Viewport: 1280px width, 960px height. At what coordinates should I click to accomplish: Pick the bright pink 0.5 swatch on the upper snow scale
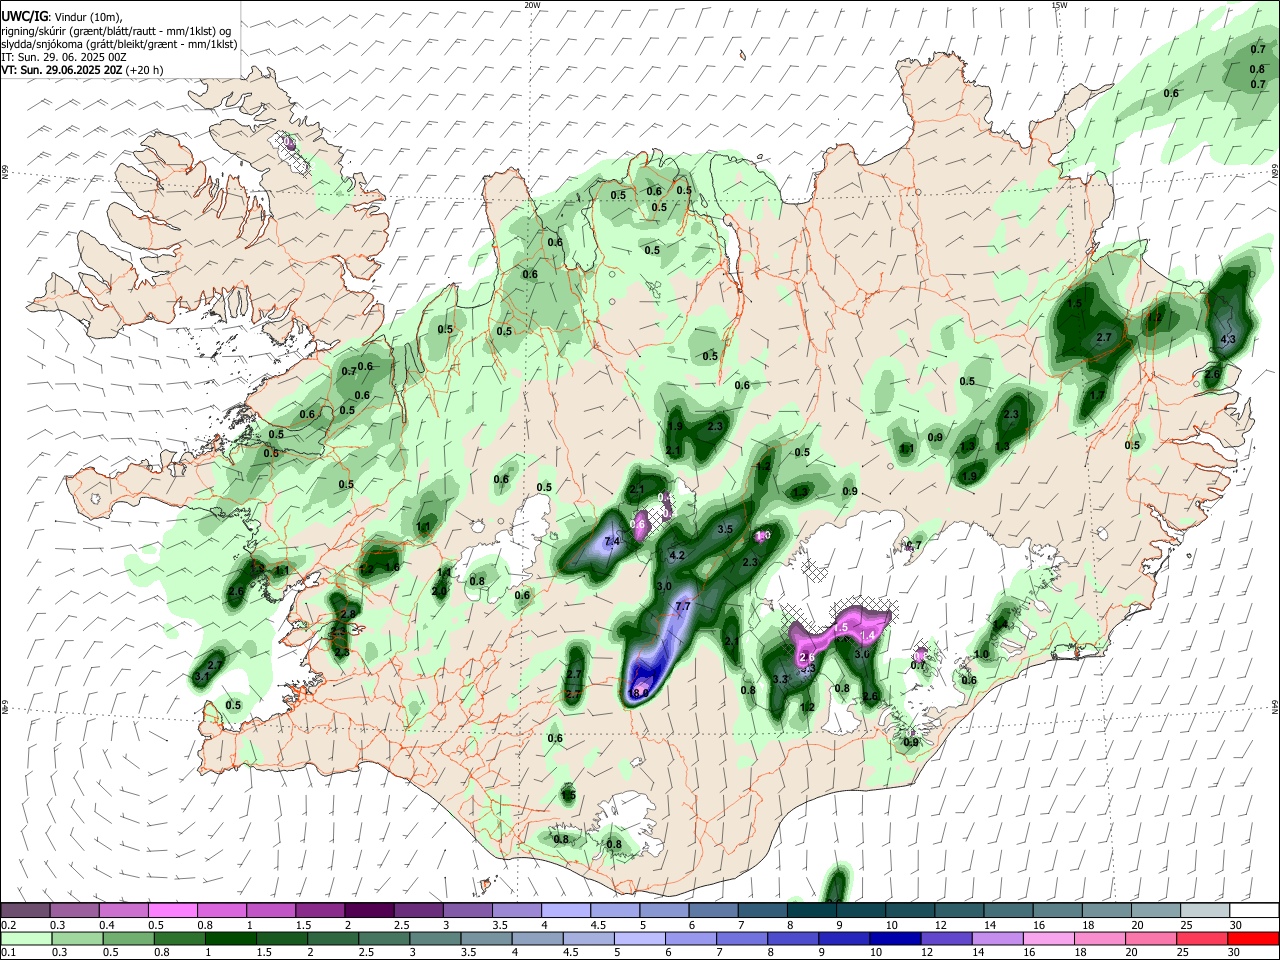[x=172, y=910]
